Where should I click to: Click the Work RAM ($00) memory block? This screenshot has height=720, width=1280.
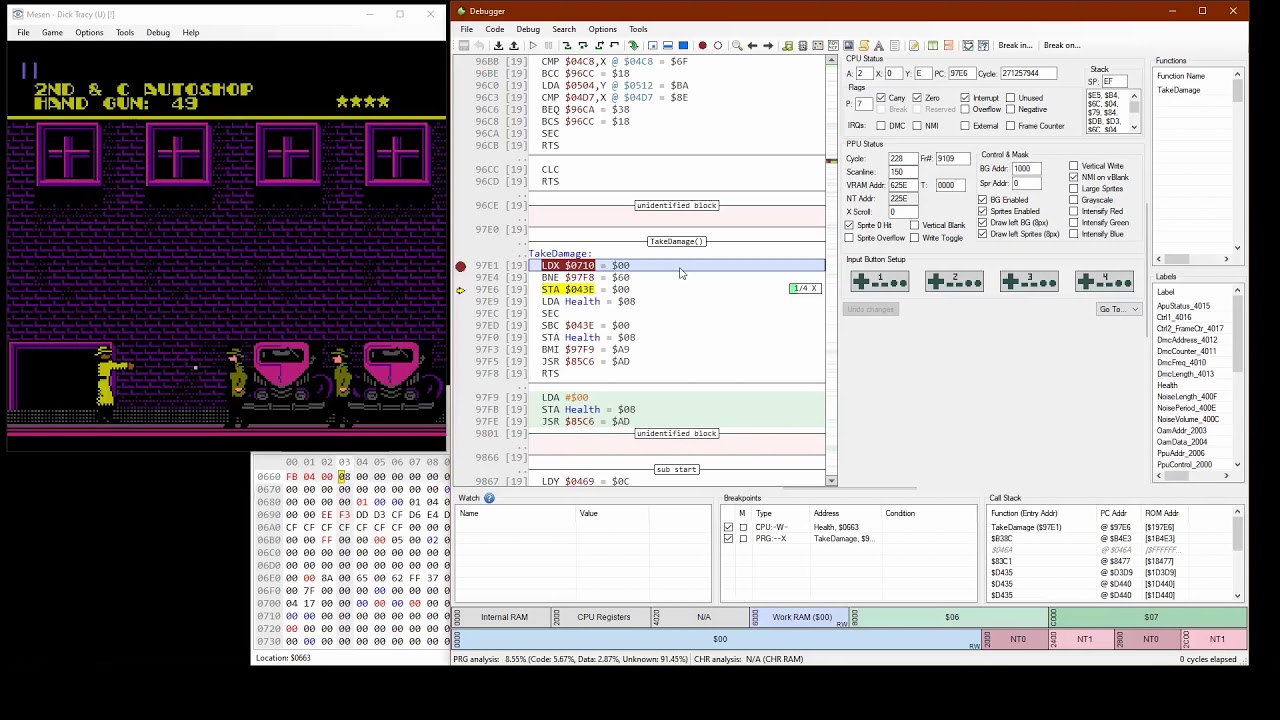click(801, 617)
